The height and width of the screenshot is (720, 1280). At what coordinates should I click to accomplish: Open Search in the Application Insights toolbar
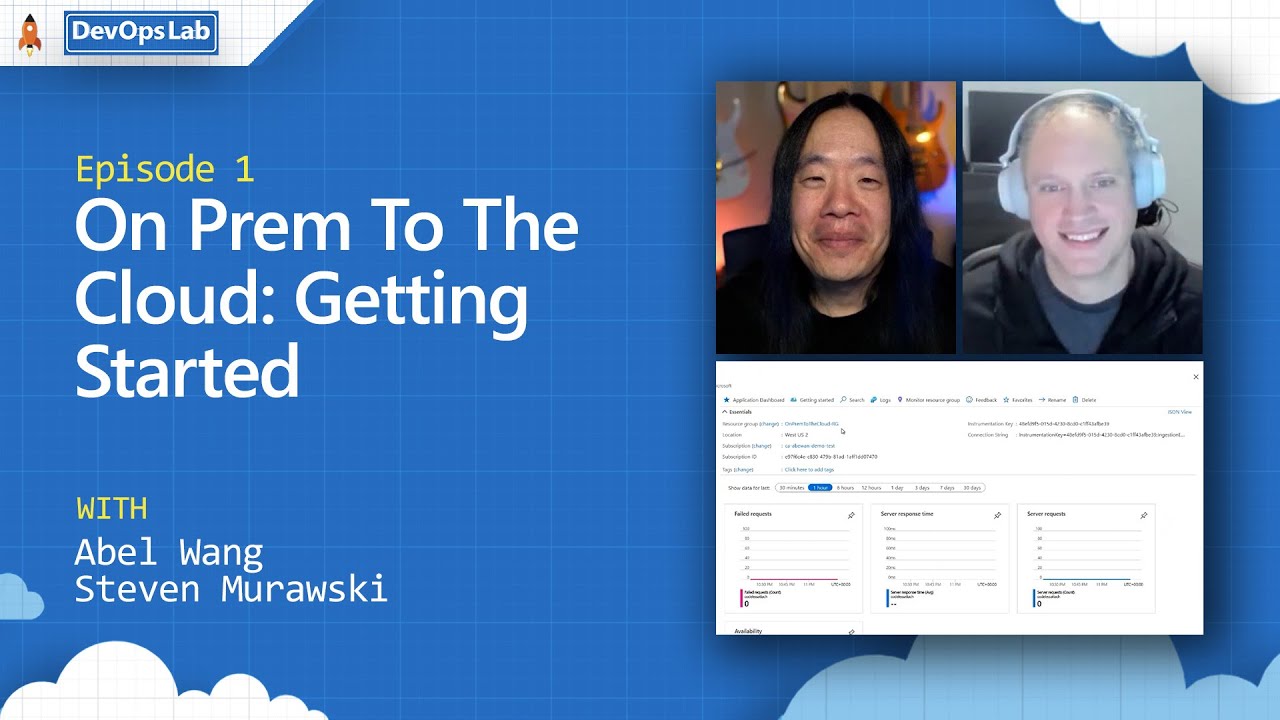[x=853, y=400]
